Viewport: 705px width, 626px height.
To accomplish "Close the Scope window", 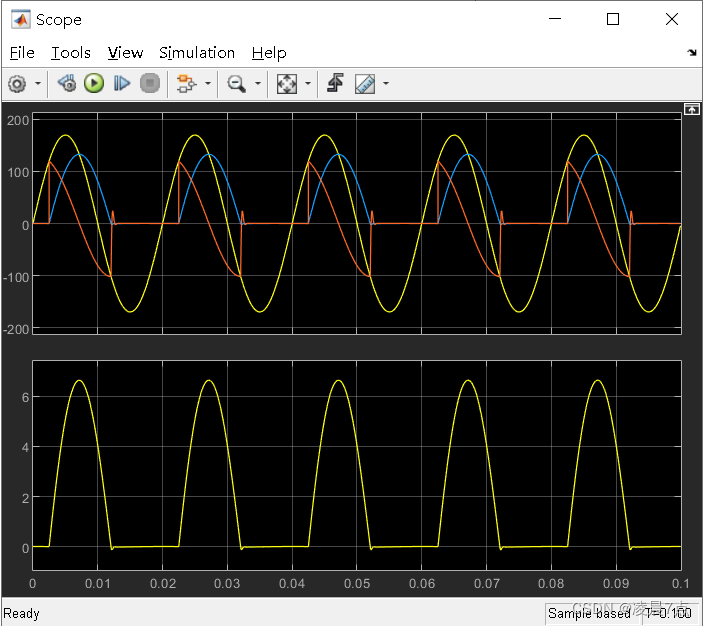I will (x=672, y=19).
